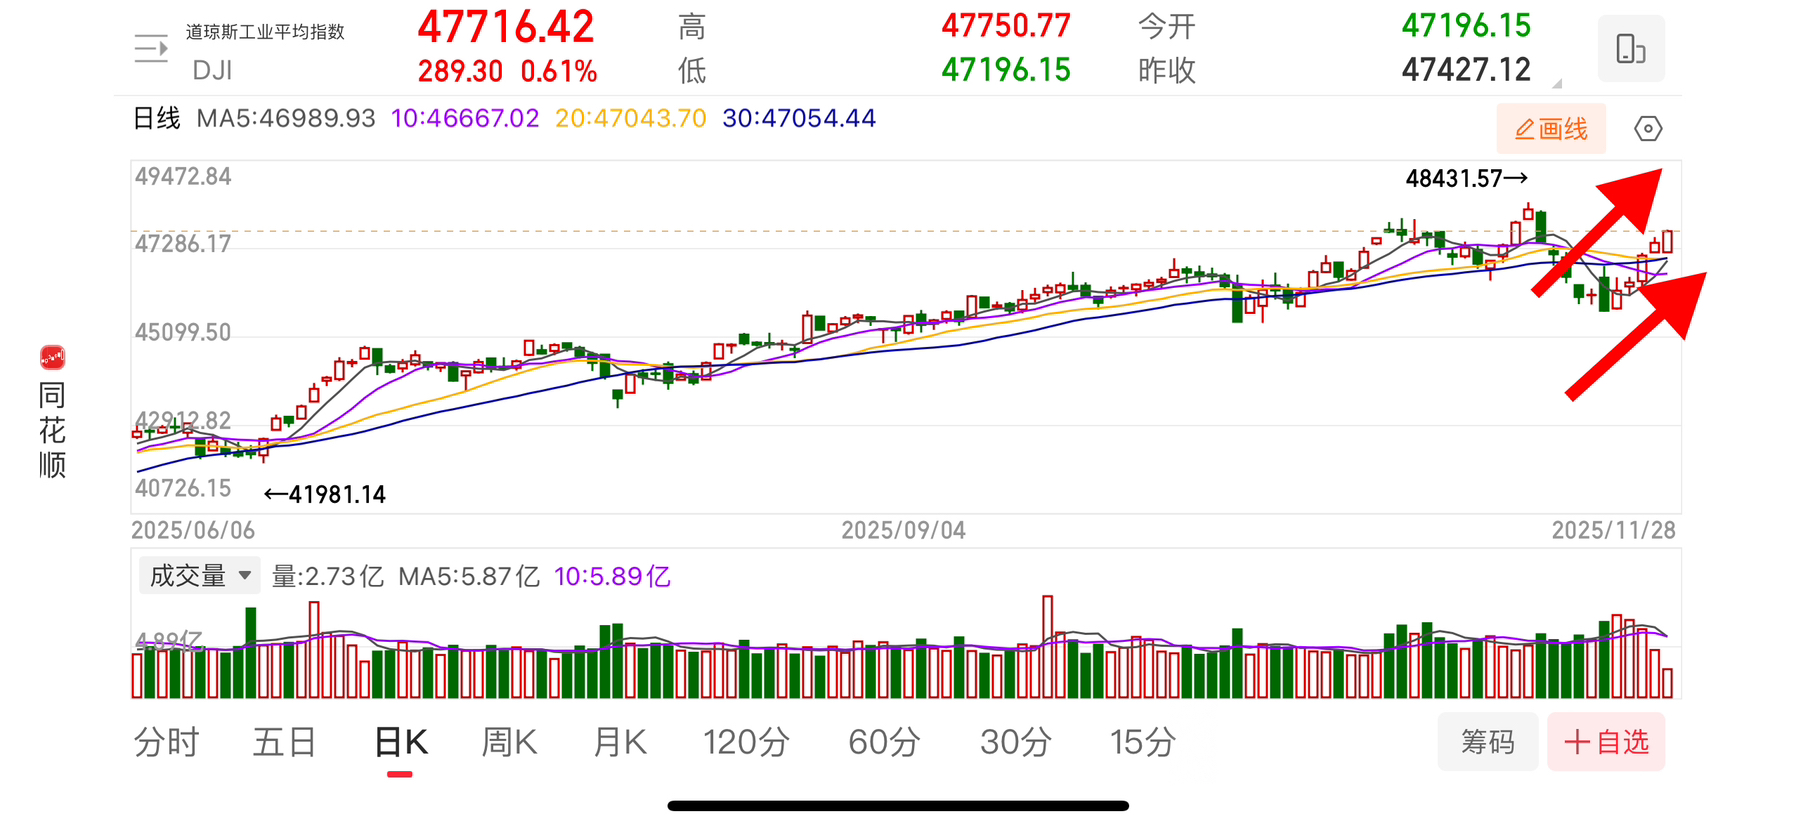This screenshot has width=1796, height=828.
Task: Switch to 120分 timeframe
Action: [x=746, y=742]
